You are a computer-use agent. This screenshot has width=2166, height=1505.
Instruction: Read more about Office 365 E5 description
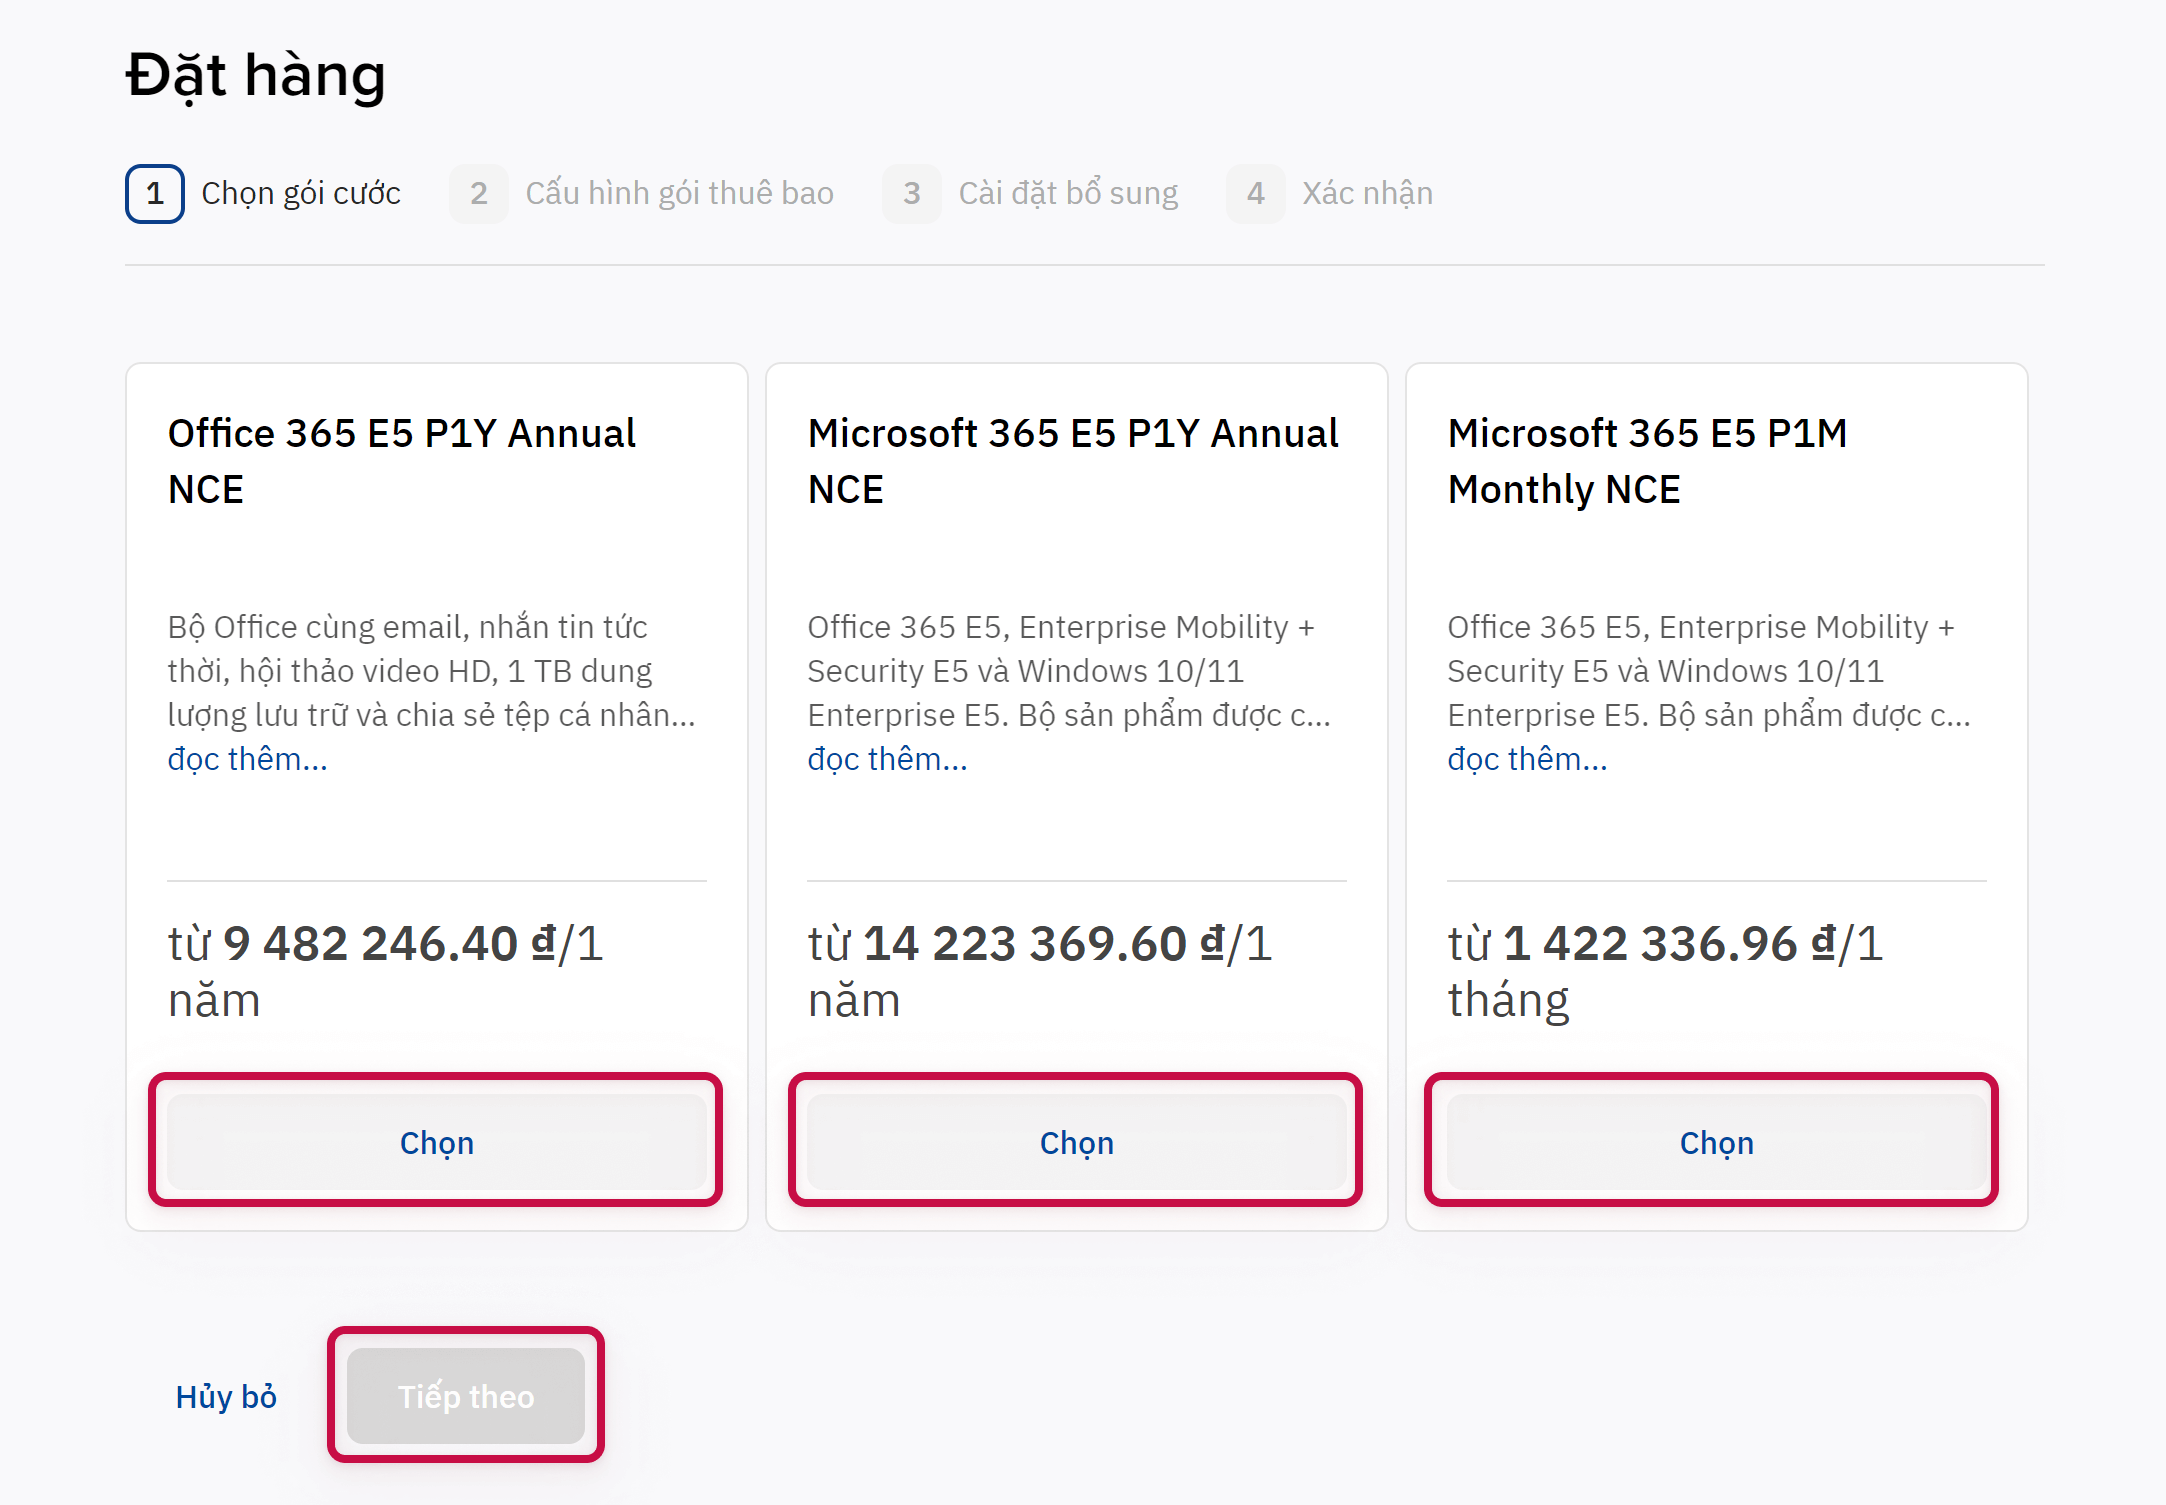coord(247,759)
